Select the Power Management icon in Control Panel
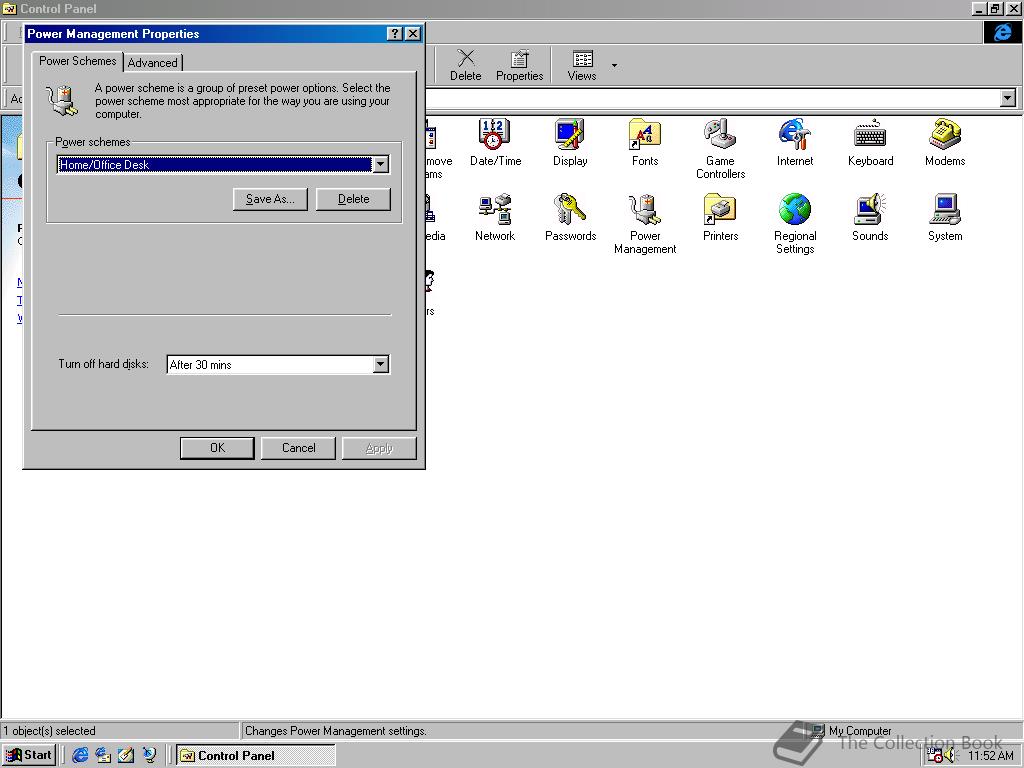Screen dimensions: 1024x768 click(x=645, y=224)
